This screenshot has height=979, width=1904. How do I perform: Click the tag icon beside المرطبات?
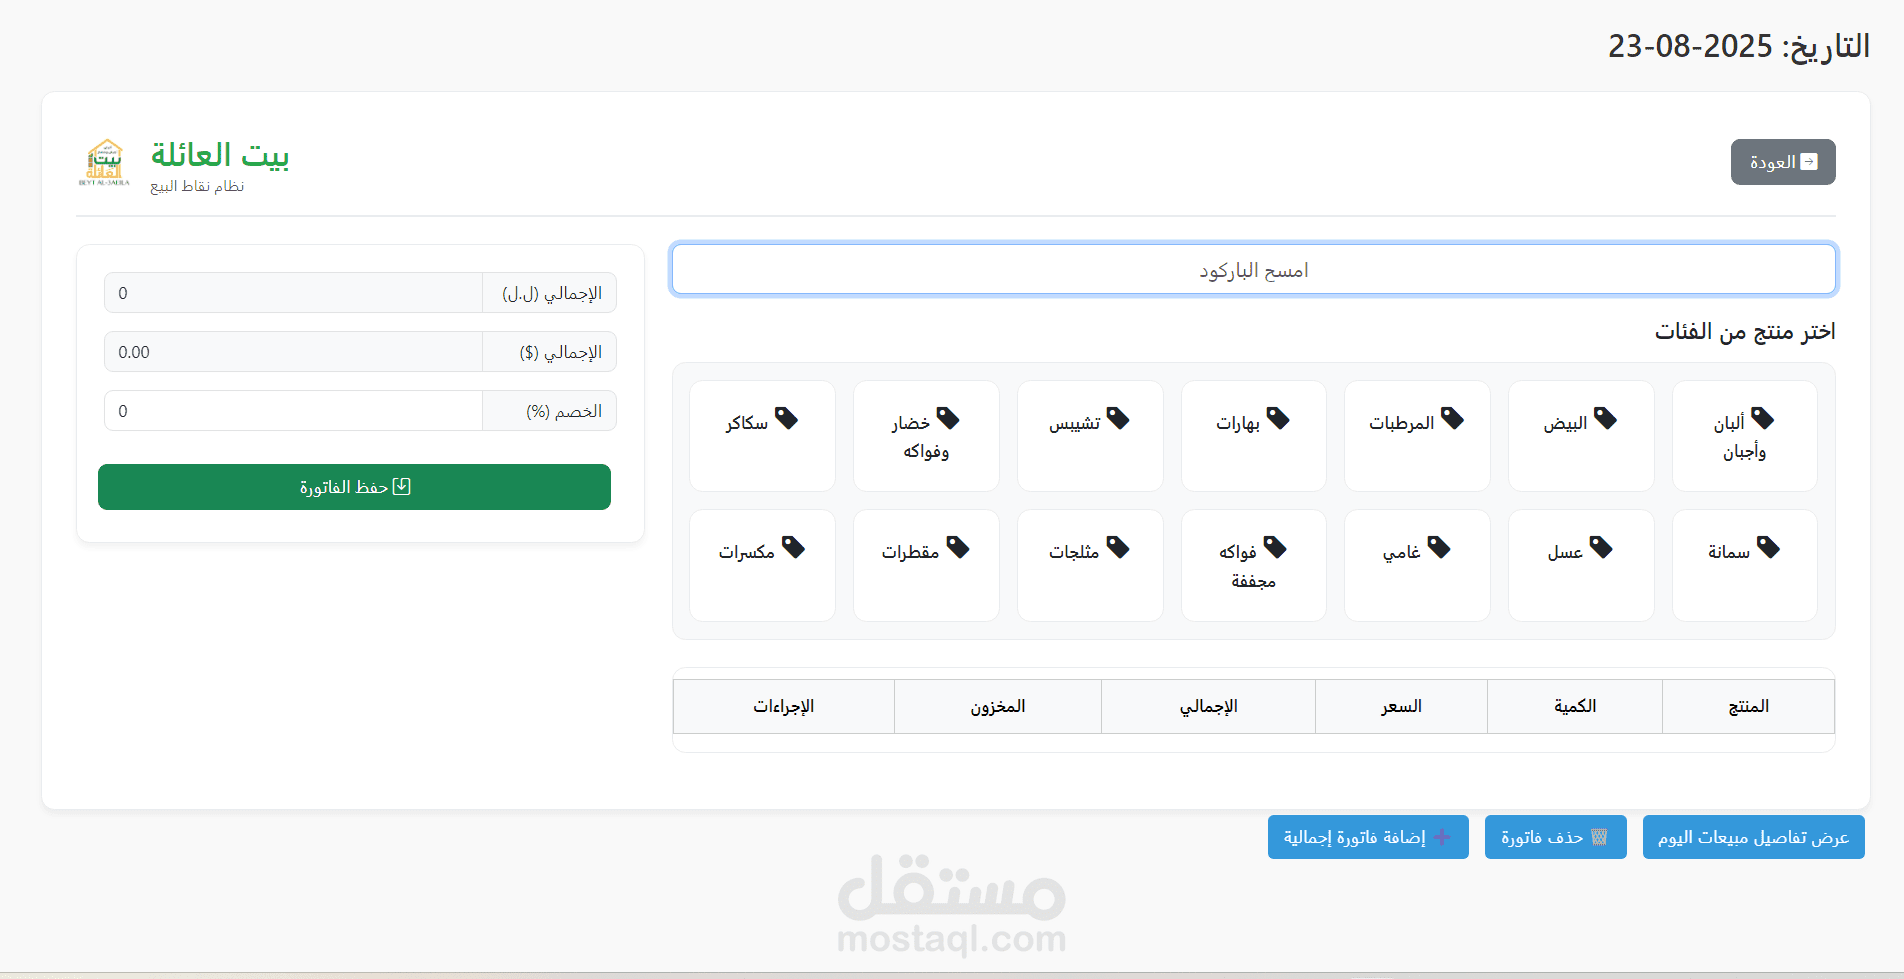[x=1452, y=418]
